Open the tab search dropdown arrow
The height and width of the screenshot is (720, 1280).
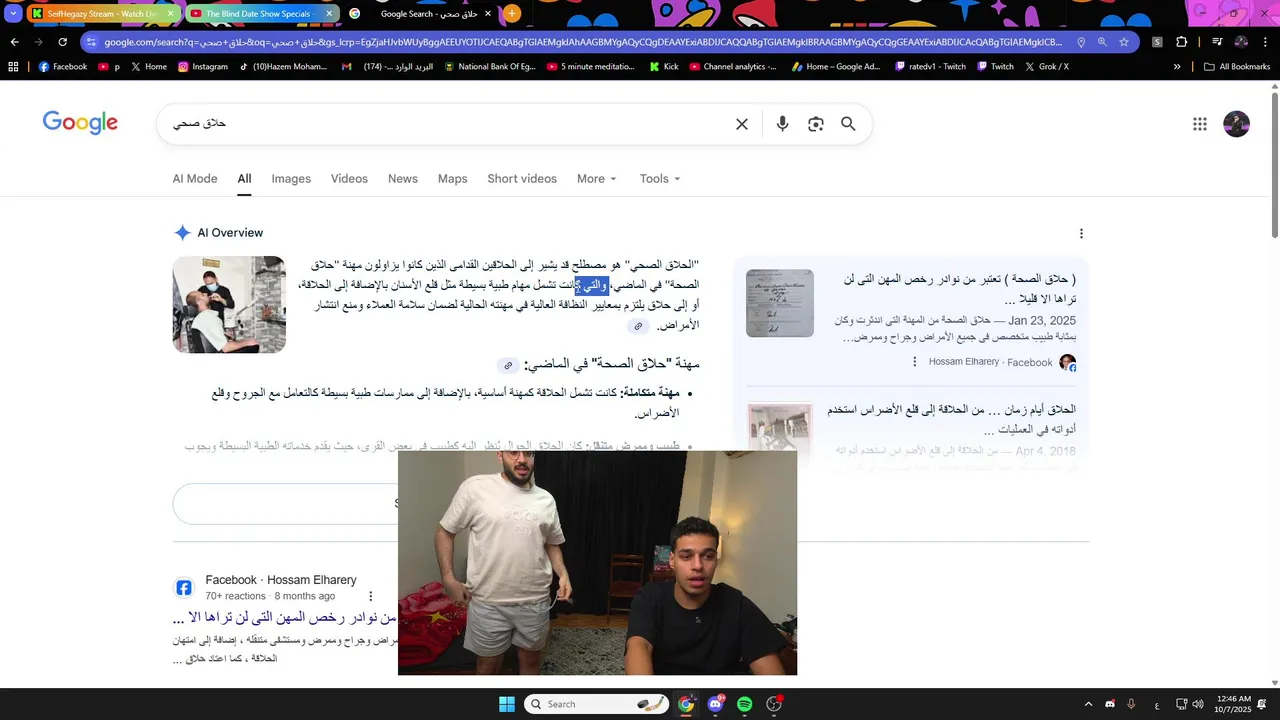point(13,14)
